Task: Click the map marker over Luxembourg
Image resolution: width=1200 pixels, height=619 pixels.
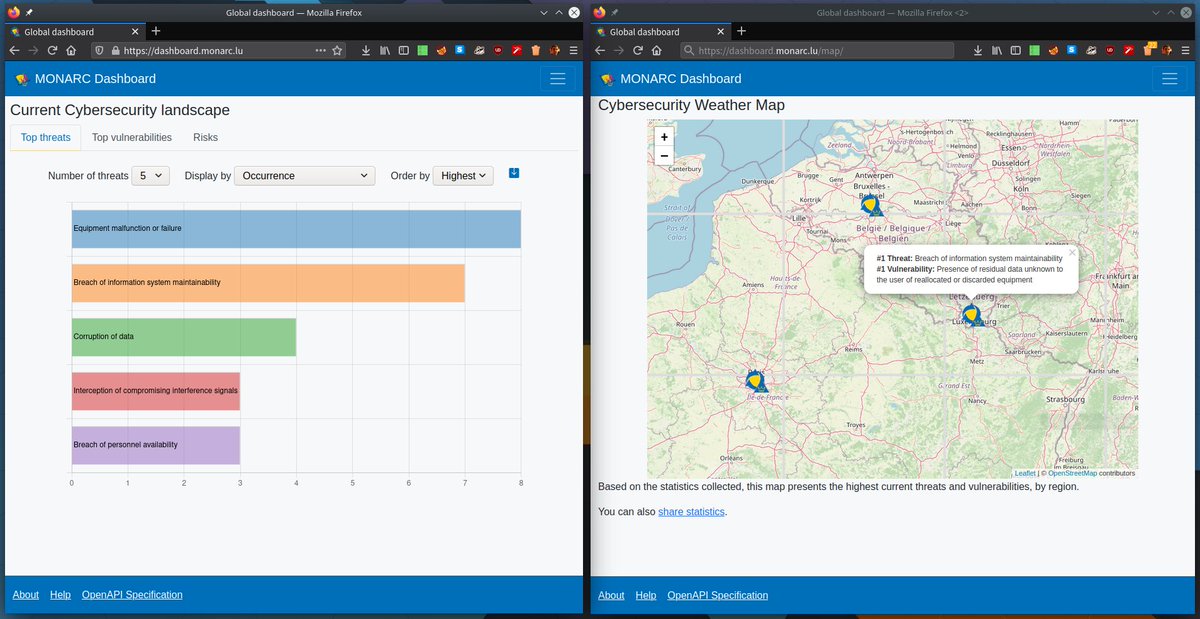Action: click(x=971, y=315)
